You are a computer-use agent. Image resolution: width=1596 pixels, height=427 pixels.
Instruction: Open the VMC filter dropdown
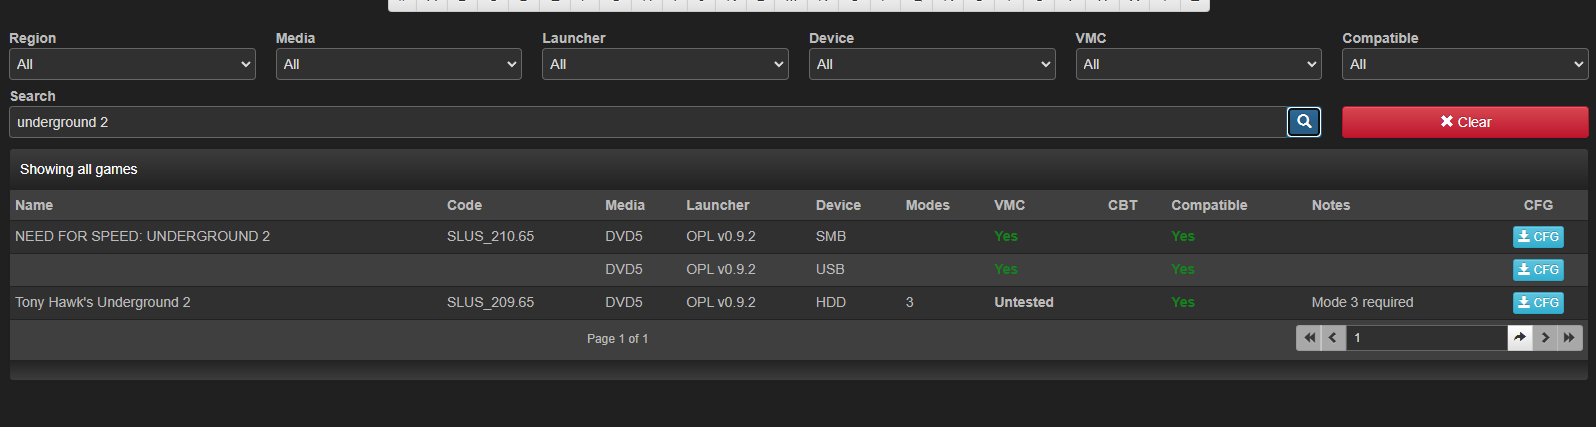(x=1198, y=64)
